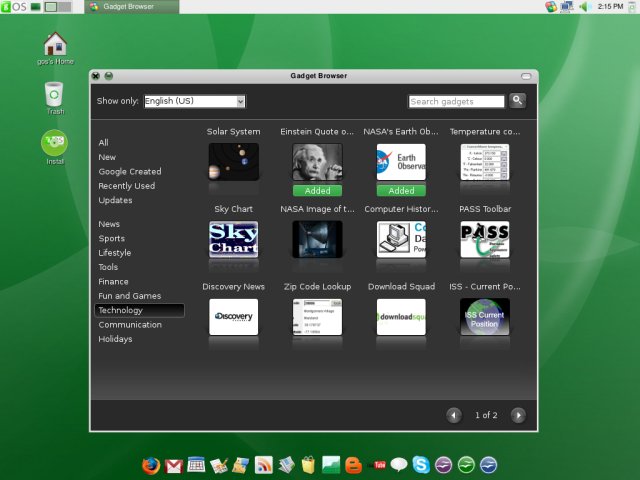Select the Sky Chart gadget thumbnail

(234, 240)
